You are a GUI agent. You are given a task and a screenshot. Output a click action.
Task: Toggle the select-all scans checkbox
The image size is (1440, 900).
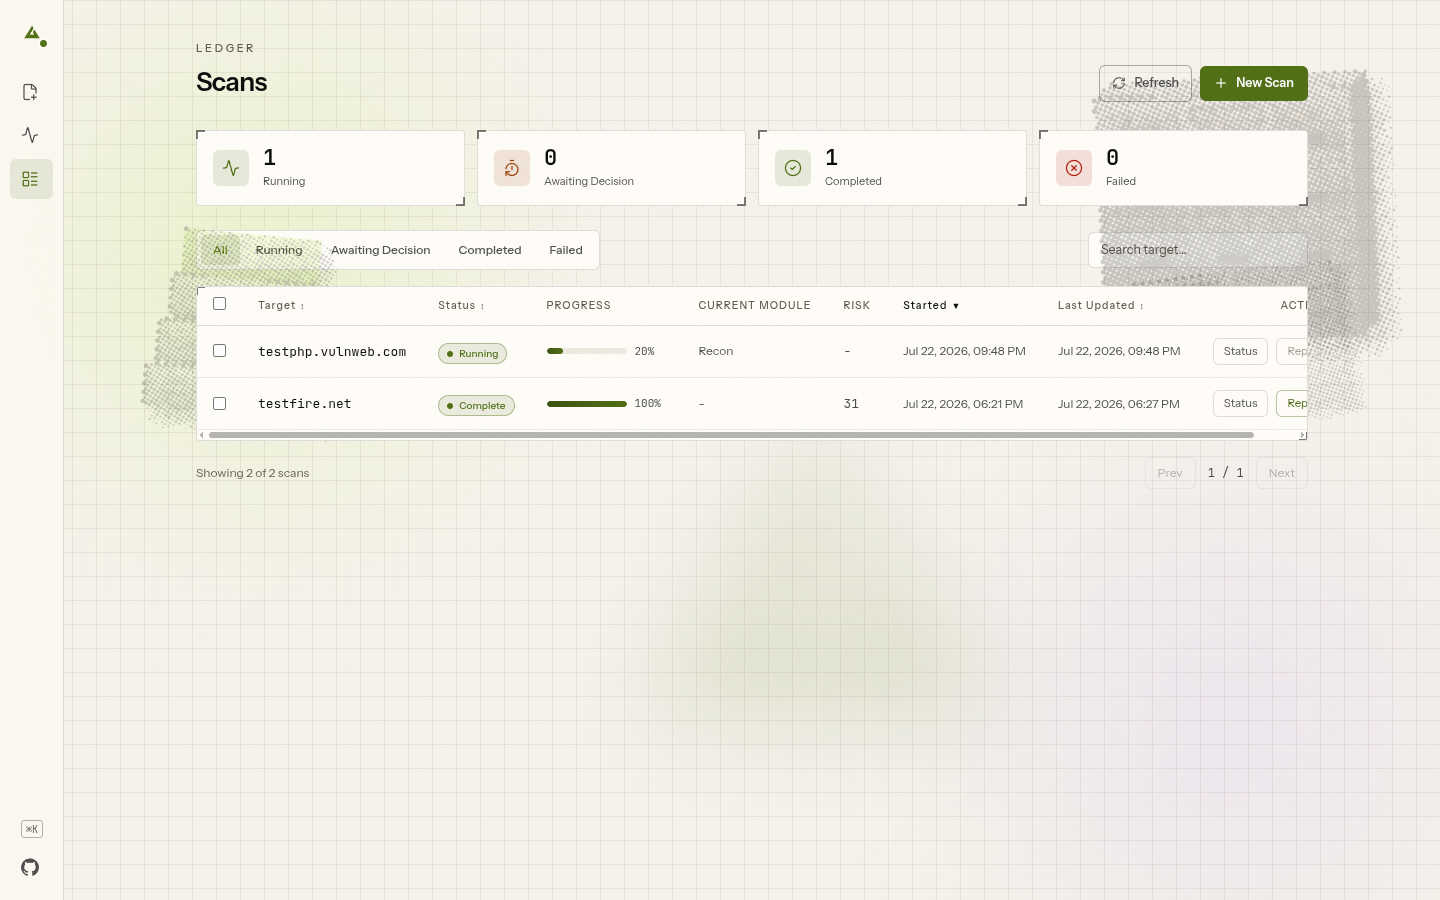tap(220, 304)
